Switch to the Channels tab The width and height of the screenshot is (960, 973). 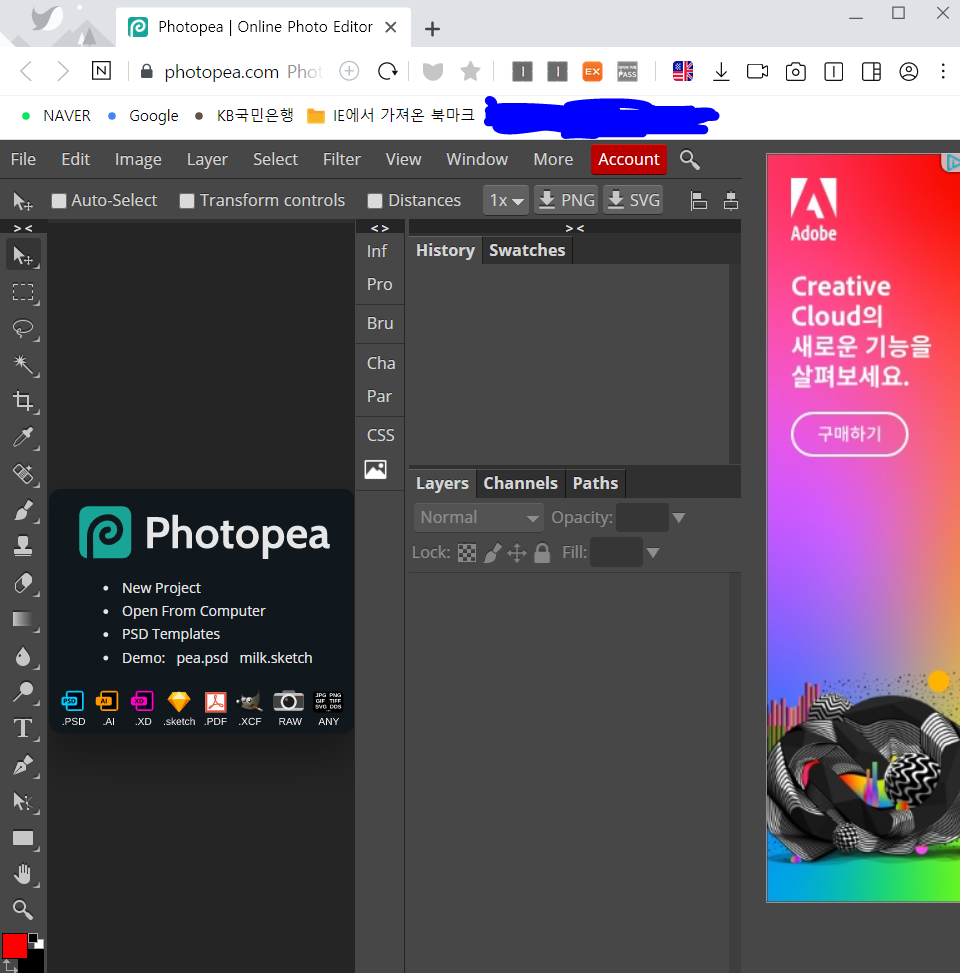(x=520, y=483)
